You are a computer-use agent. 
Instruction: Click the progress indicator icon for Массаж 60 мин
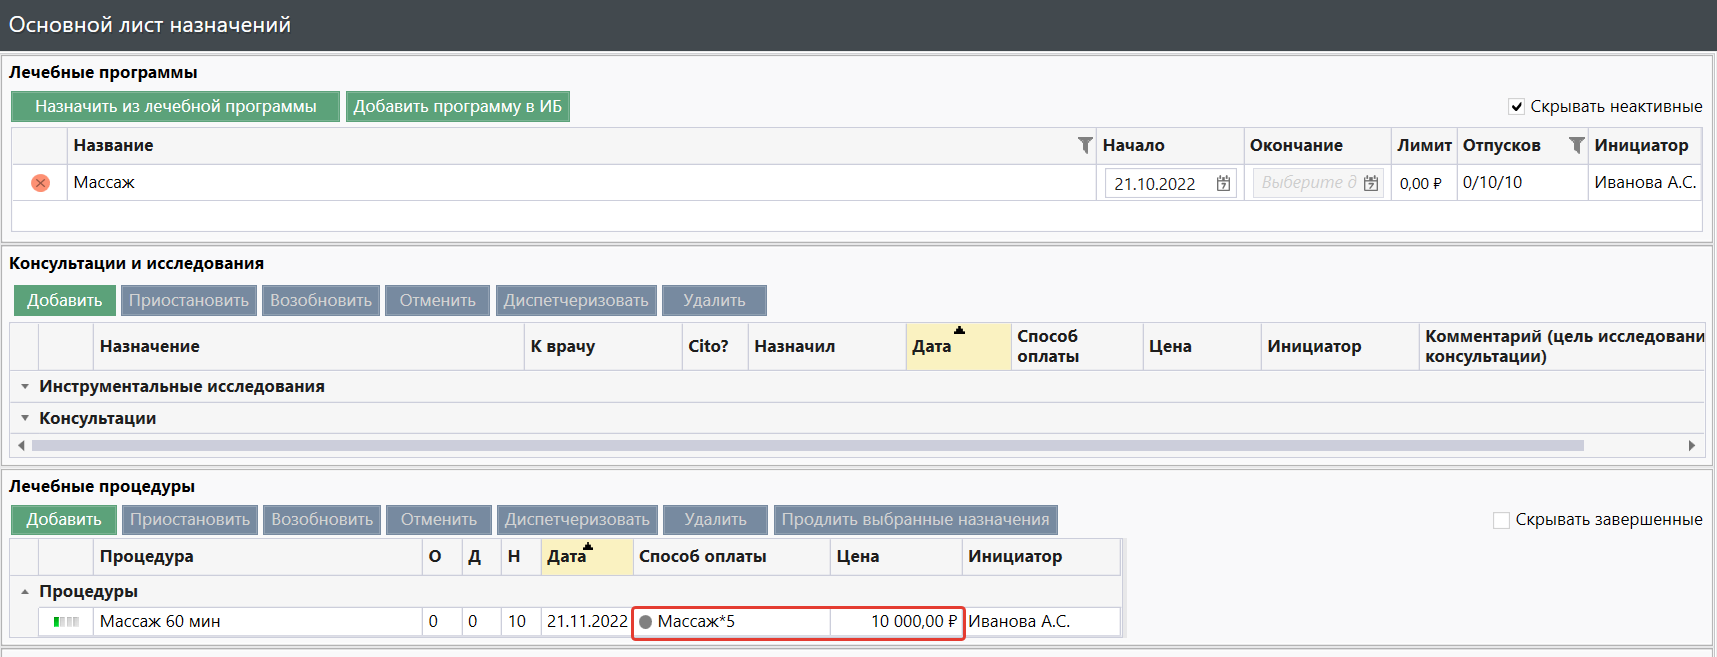66,622
